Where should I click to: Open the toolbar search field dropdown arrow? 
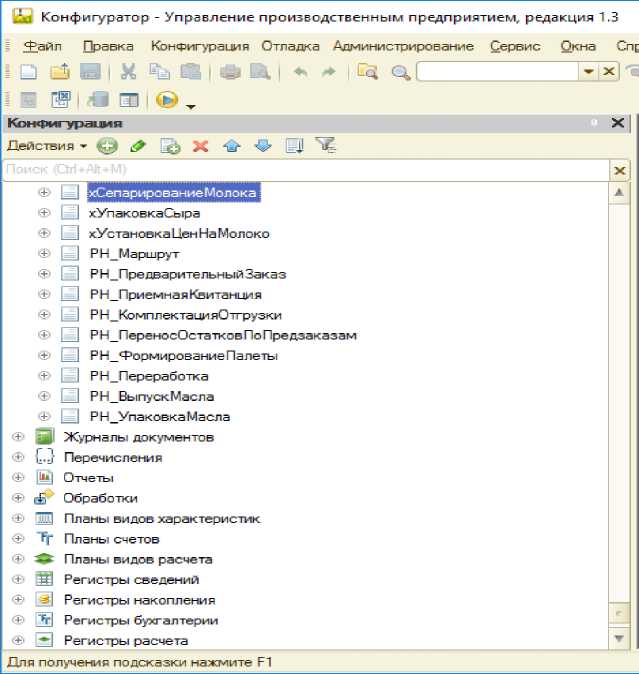tap(587, 72)
